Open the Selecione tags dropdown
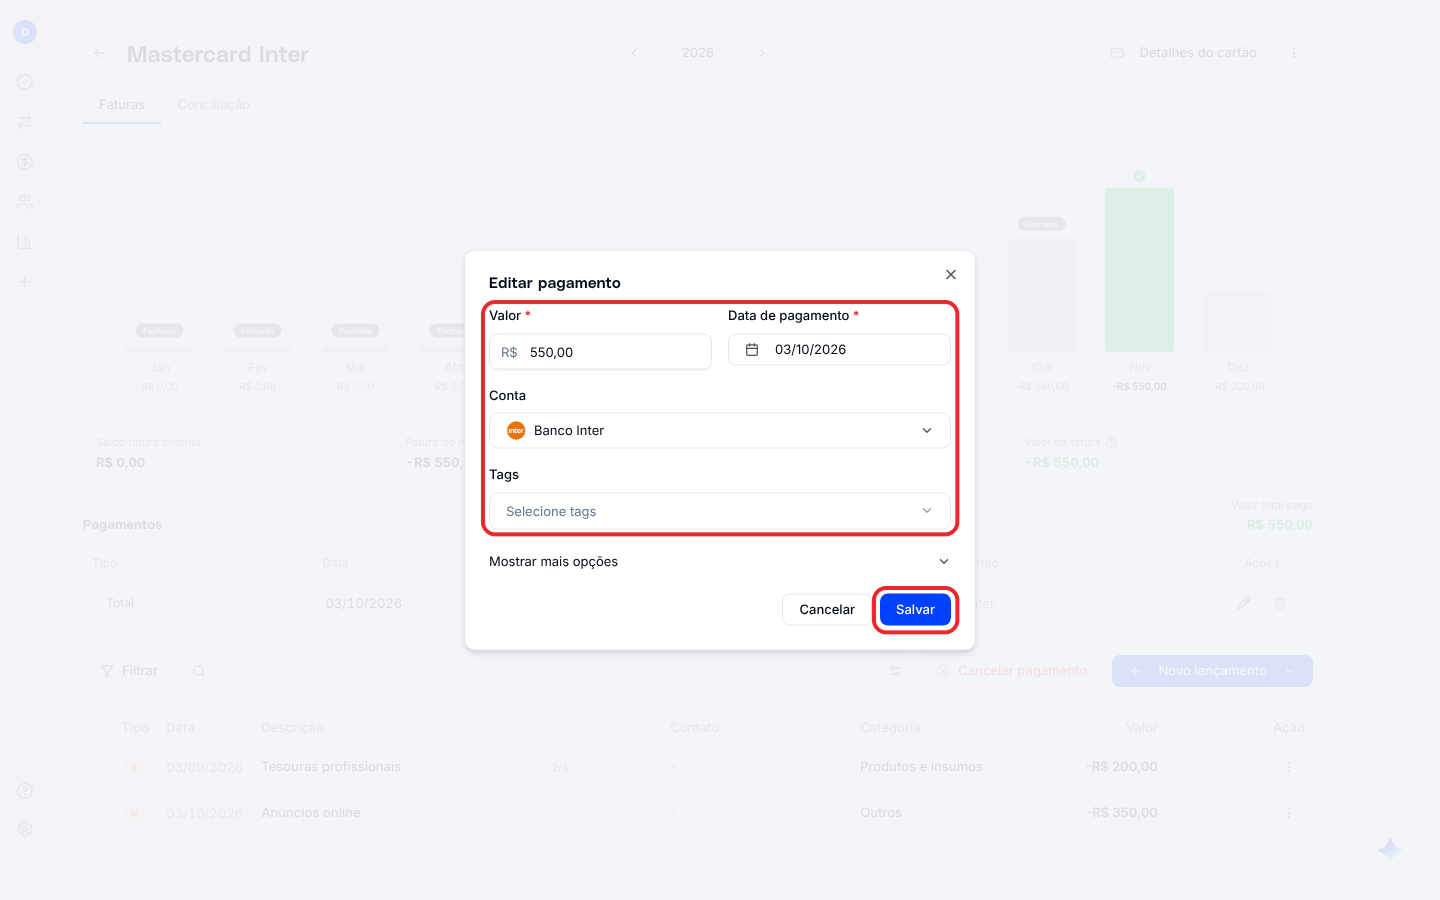This screenshot has height=900, width=1440. [720, 511]
